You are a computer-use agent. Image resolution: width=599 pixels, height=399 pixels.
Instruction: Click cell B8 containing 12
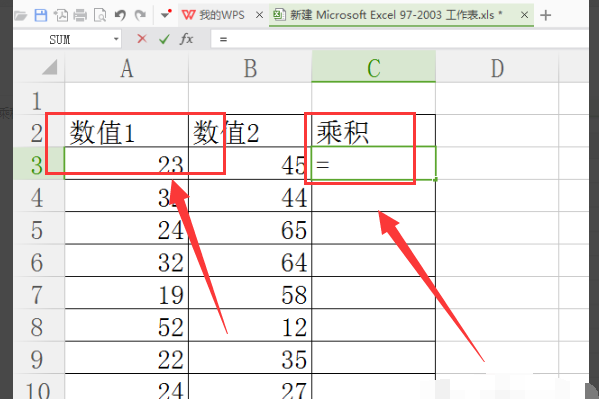point(250,326)
